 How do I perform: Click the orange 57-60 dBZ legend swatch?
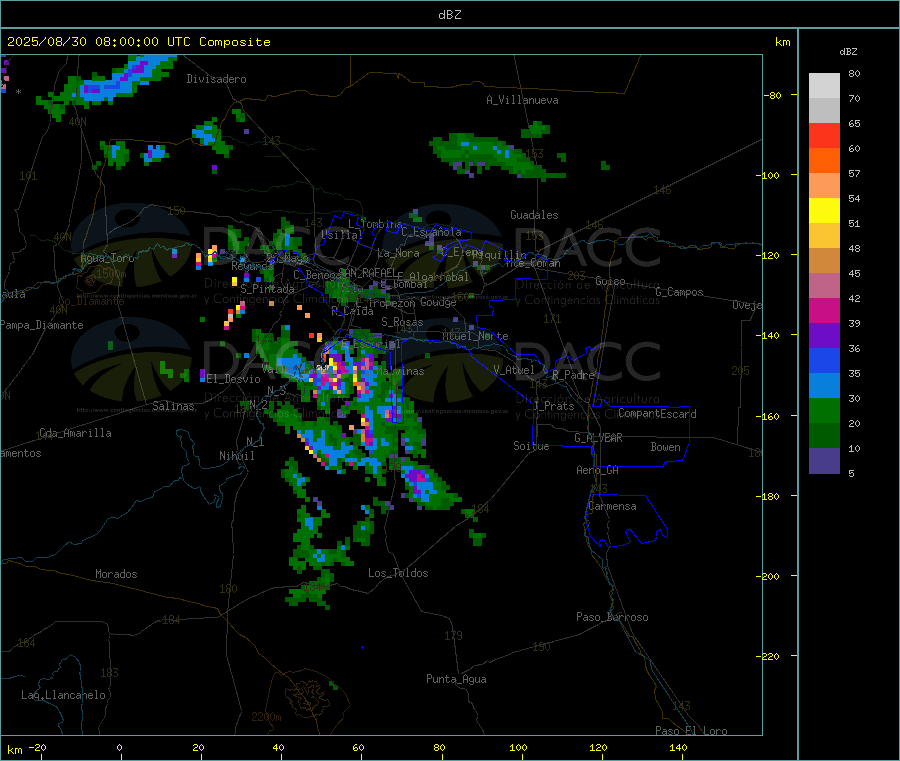824,161
